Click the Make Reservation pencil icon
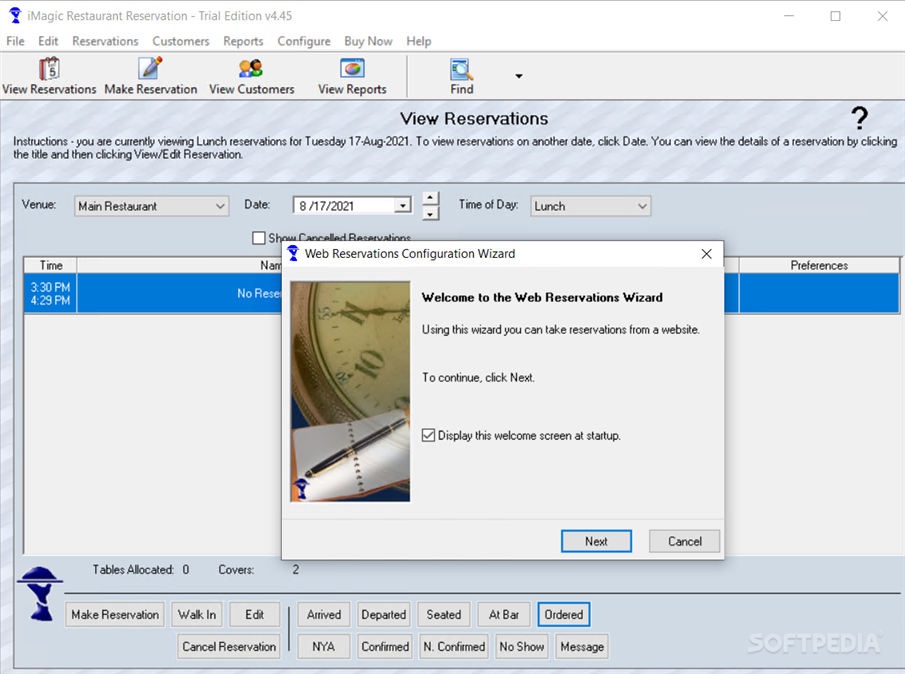 150,68
